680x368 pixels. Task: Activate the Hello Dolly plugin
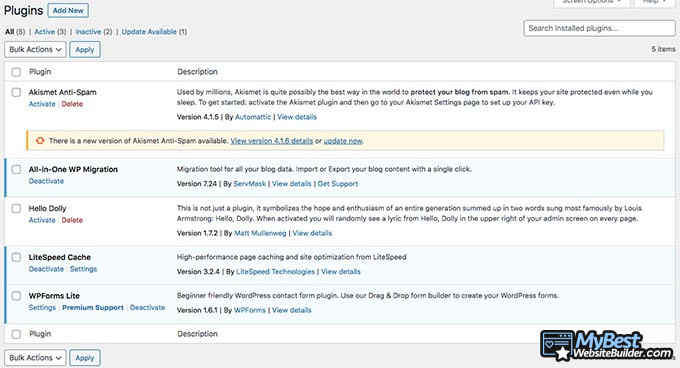[42, 220]
